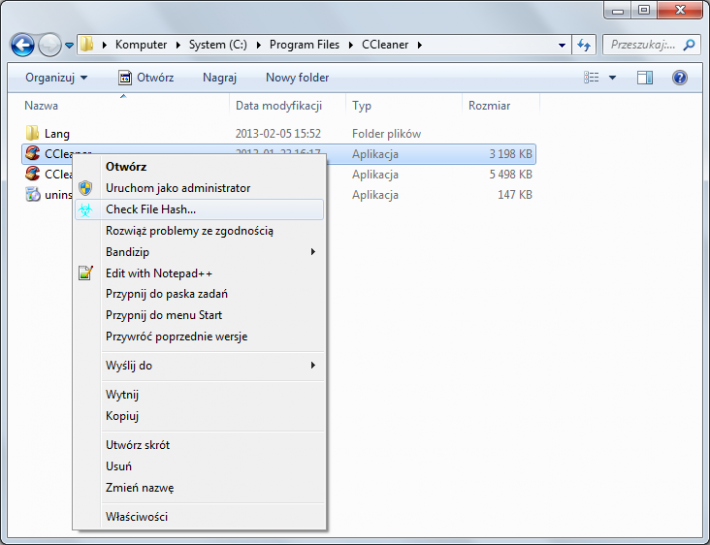Expand the Bandizip submenu arrow
710x545 pixels.
pyautogui.click(x=313, y=252)
